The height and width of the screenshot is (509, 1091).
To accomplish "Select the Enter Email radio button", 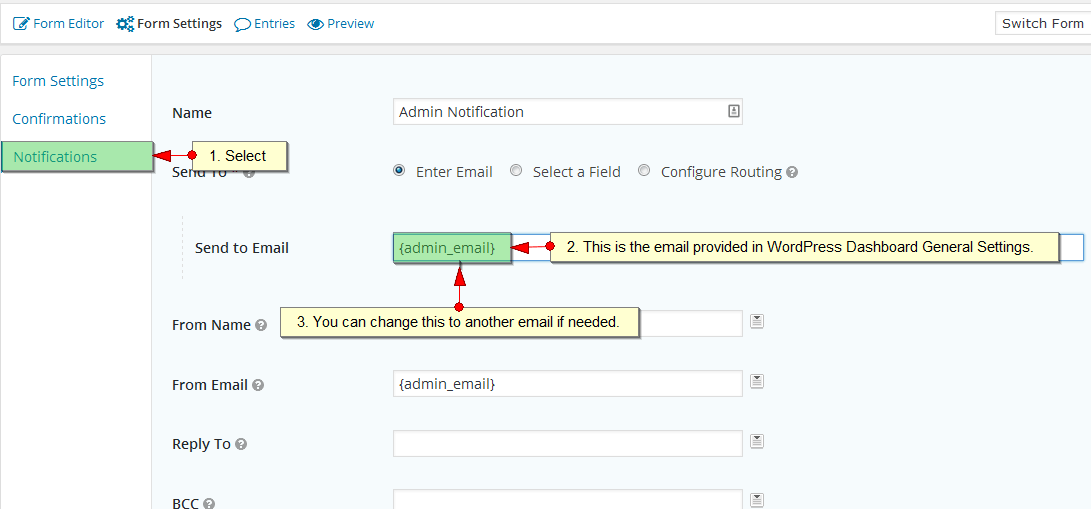I will click(x=400, y=171).
